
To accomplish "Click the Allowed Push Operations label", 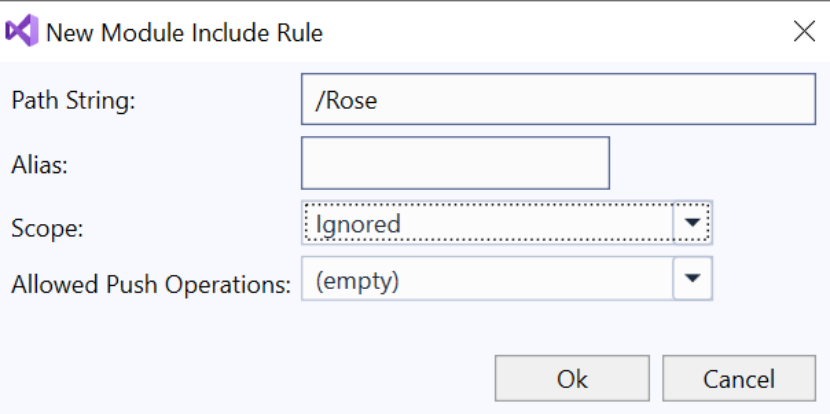I will tap(151, 285).
